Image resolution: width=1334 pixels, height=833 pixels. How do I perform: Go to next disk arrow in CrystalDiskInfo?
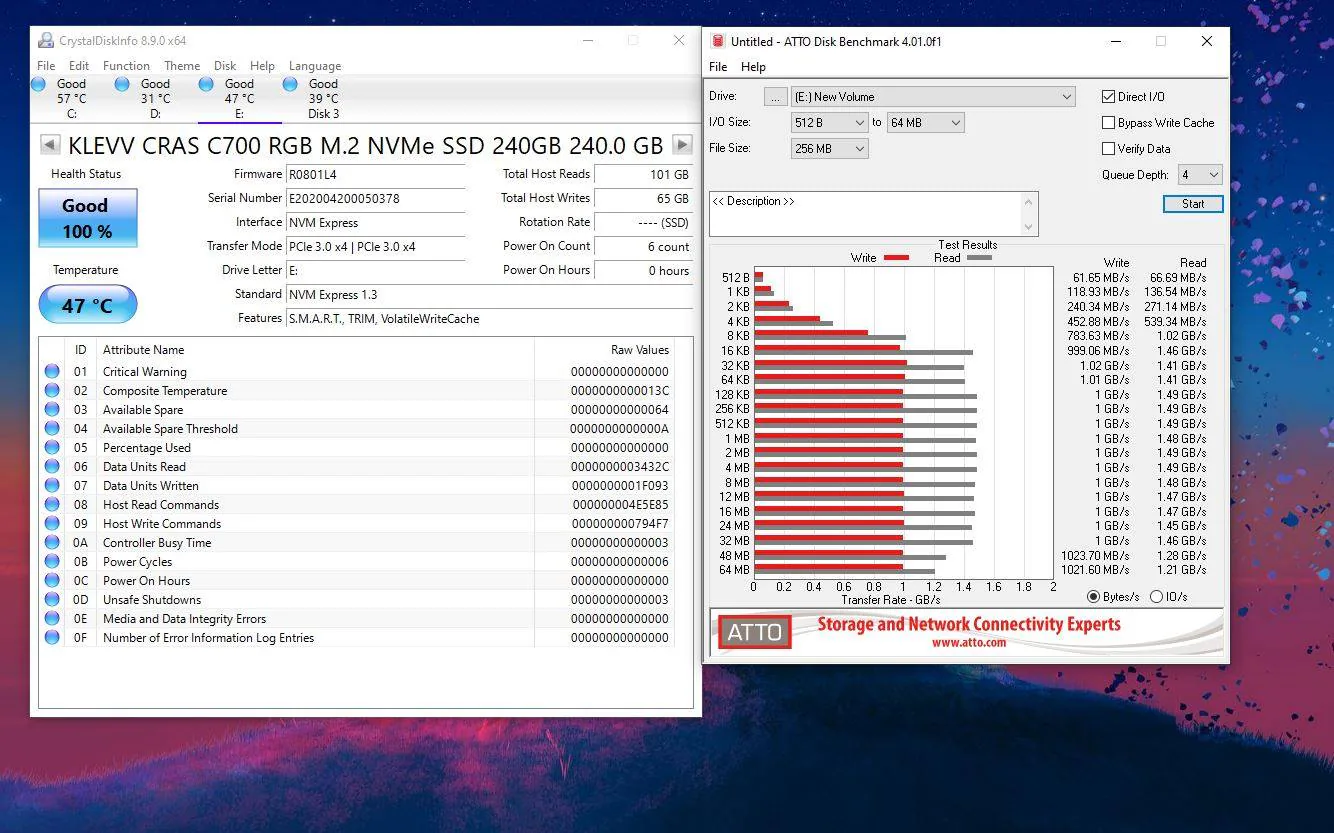point(682,145)
